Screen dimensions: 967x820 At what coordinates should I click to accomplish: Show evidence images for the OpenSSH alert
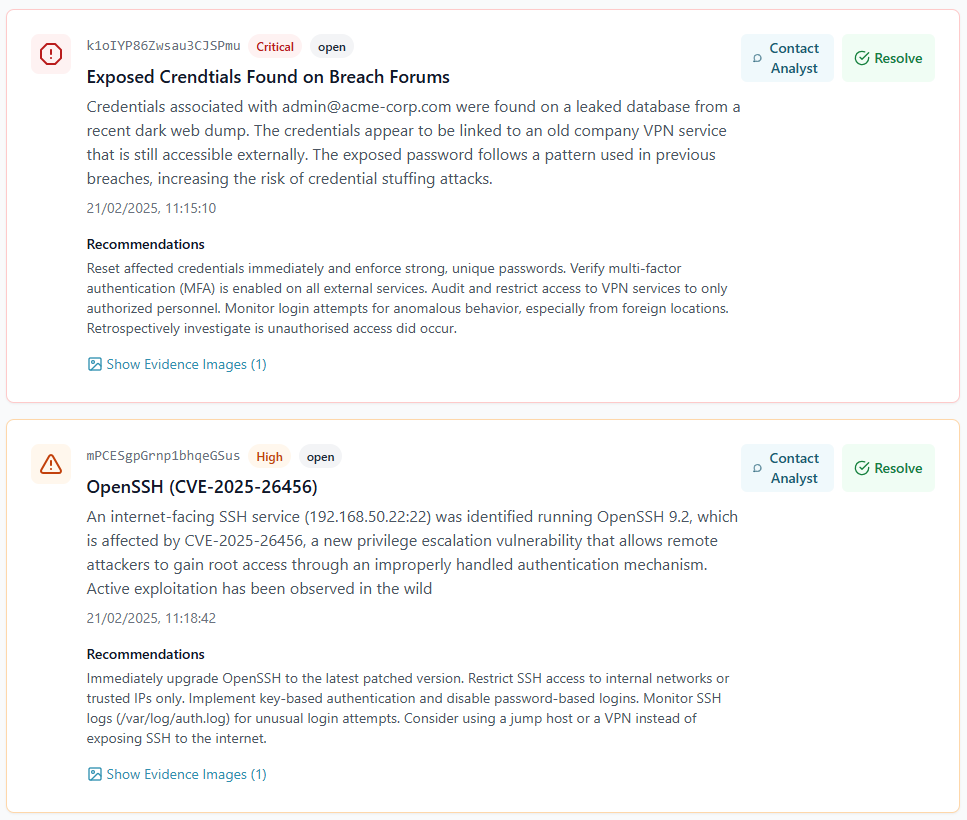point(186,775)
